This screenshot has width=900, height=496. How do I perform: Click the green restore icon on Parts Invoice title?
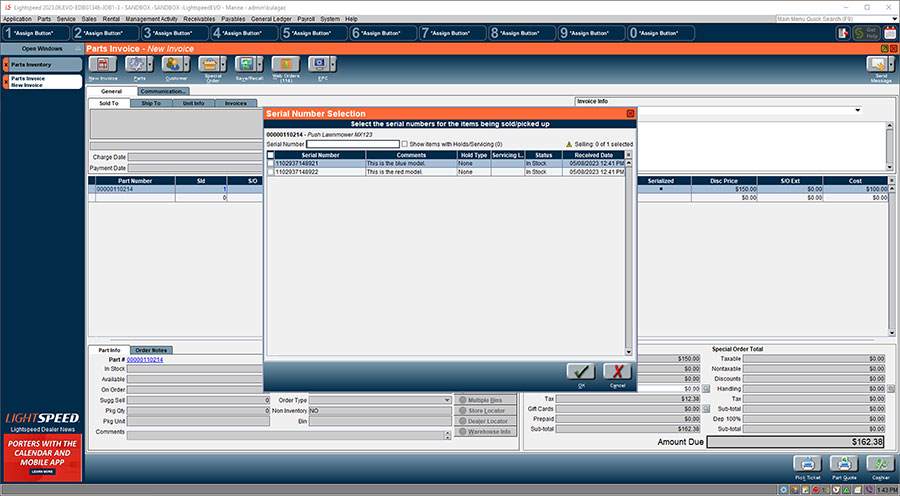click(x=885, y=49)
